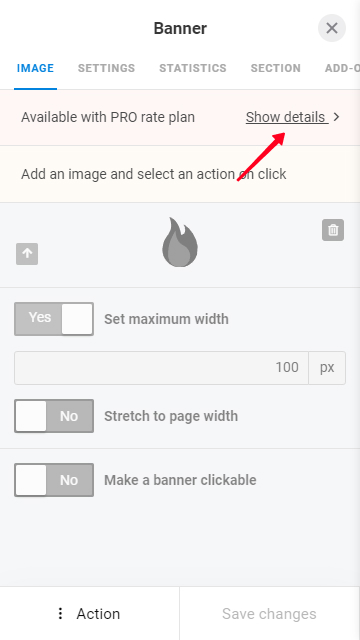
Task: Click the three-dot icon beside Action
Action: click(60, 613)
